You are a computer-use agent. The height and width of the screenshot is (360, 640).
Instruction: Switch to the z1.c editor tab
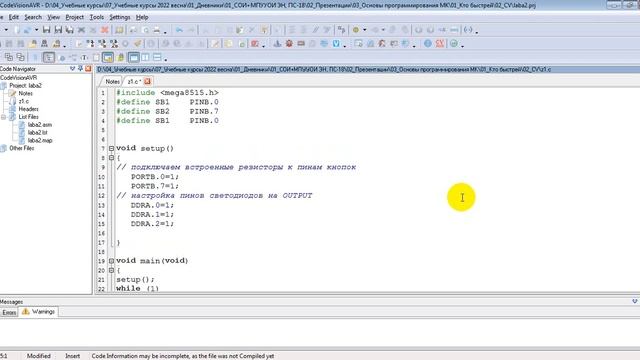point(134,82)
